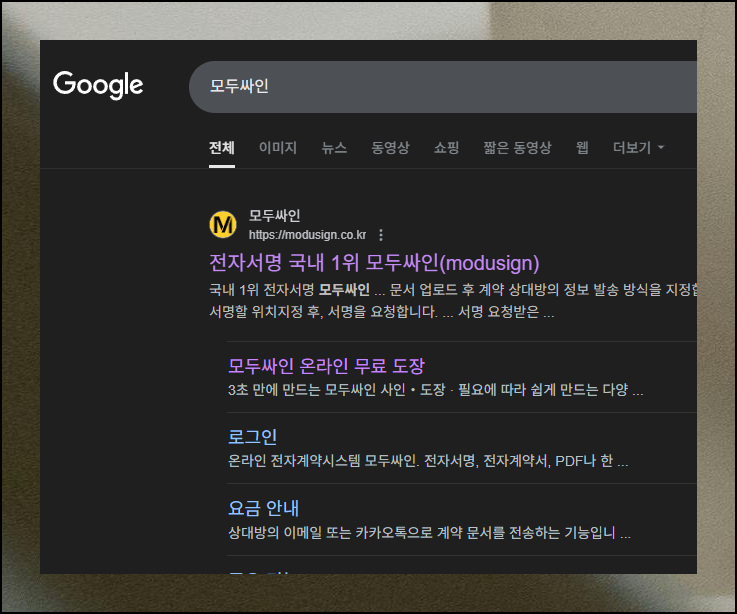
Task: Switch to the 뉴스 tab
Action: (334, 148)
